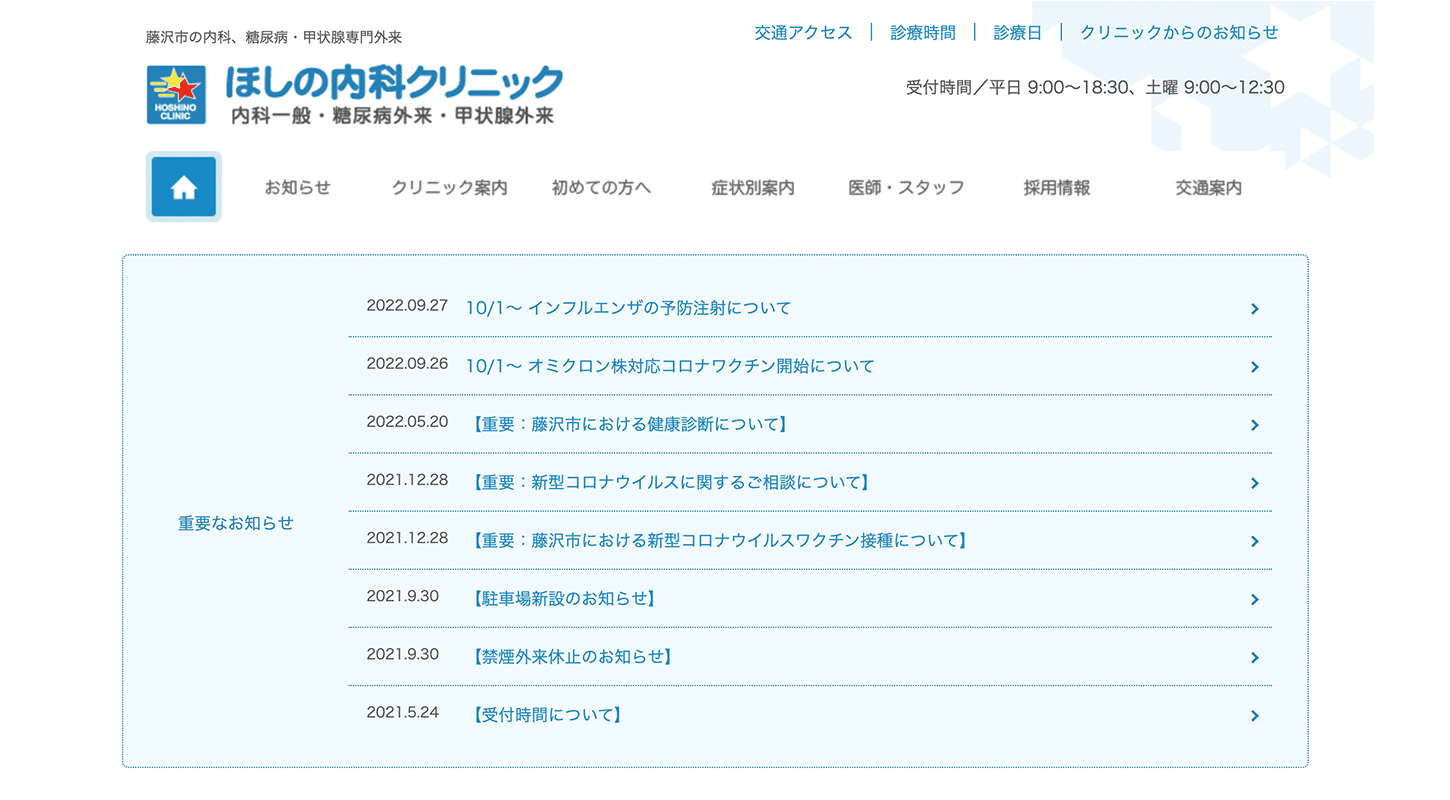Image resolution: width=1450 pixels, height=800 pixels.
Task: Open 医師・スタッフ navigation item
Action: click(906, 188)
